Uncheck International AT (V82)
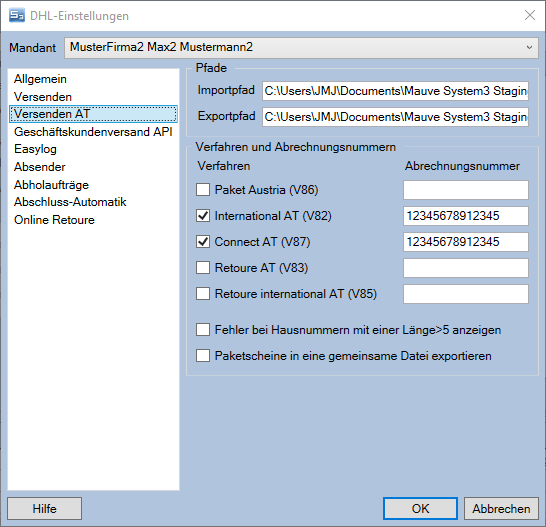 coord(203,216)
